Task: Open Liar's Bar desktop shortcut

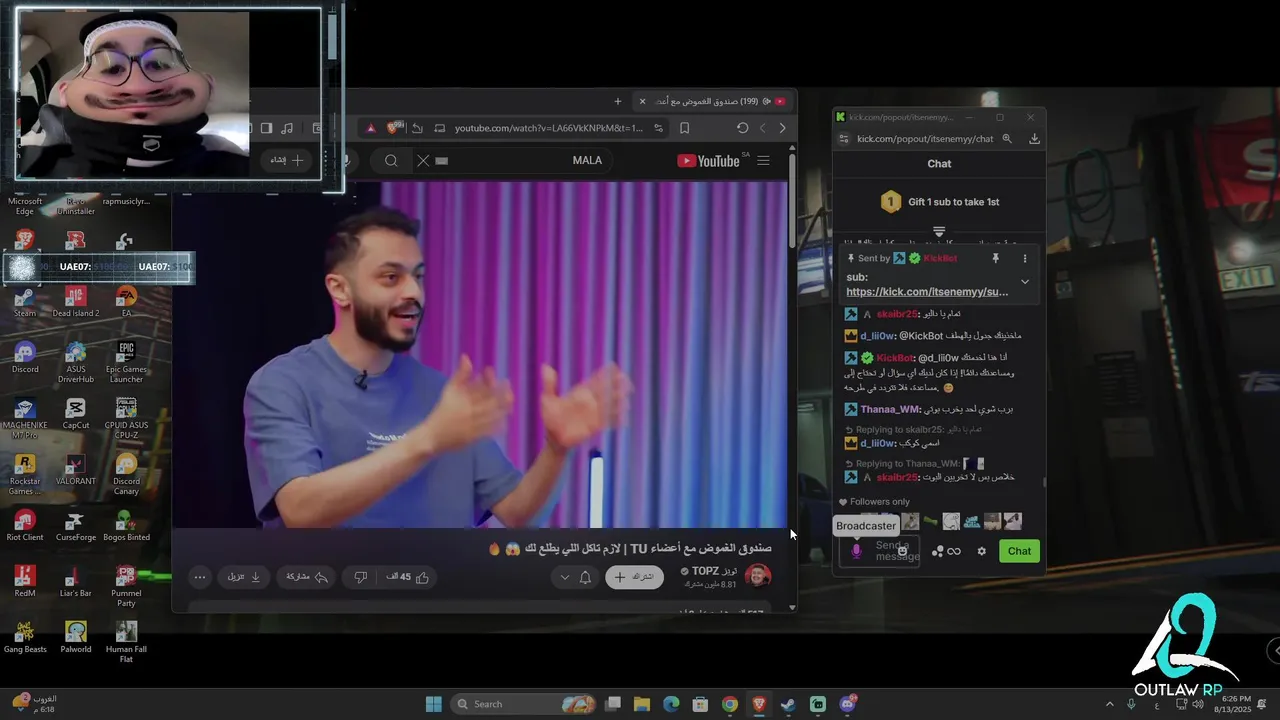Action: 75,581
